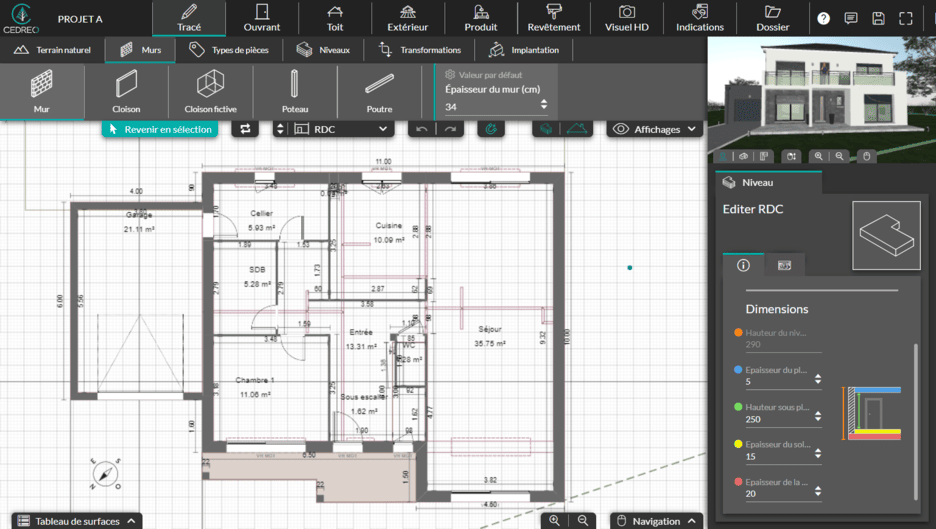Save the project with the floppy icon

point(878,18)
